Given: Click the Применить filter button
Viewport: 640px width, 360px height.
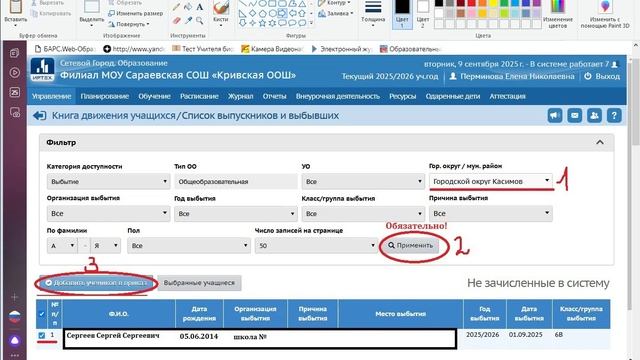Looking at the screenshot, I should point(411,246).
